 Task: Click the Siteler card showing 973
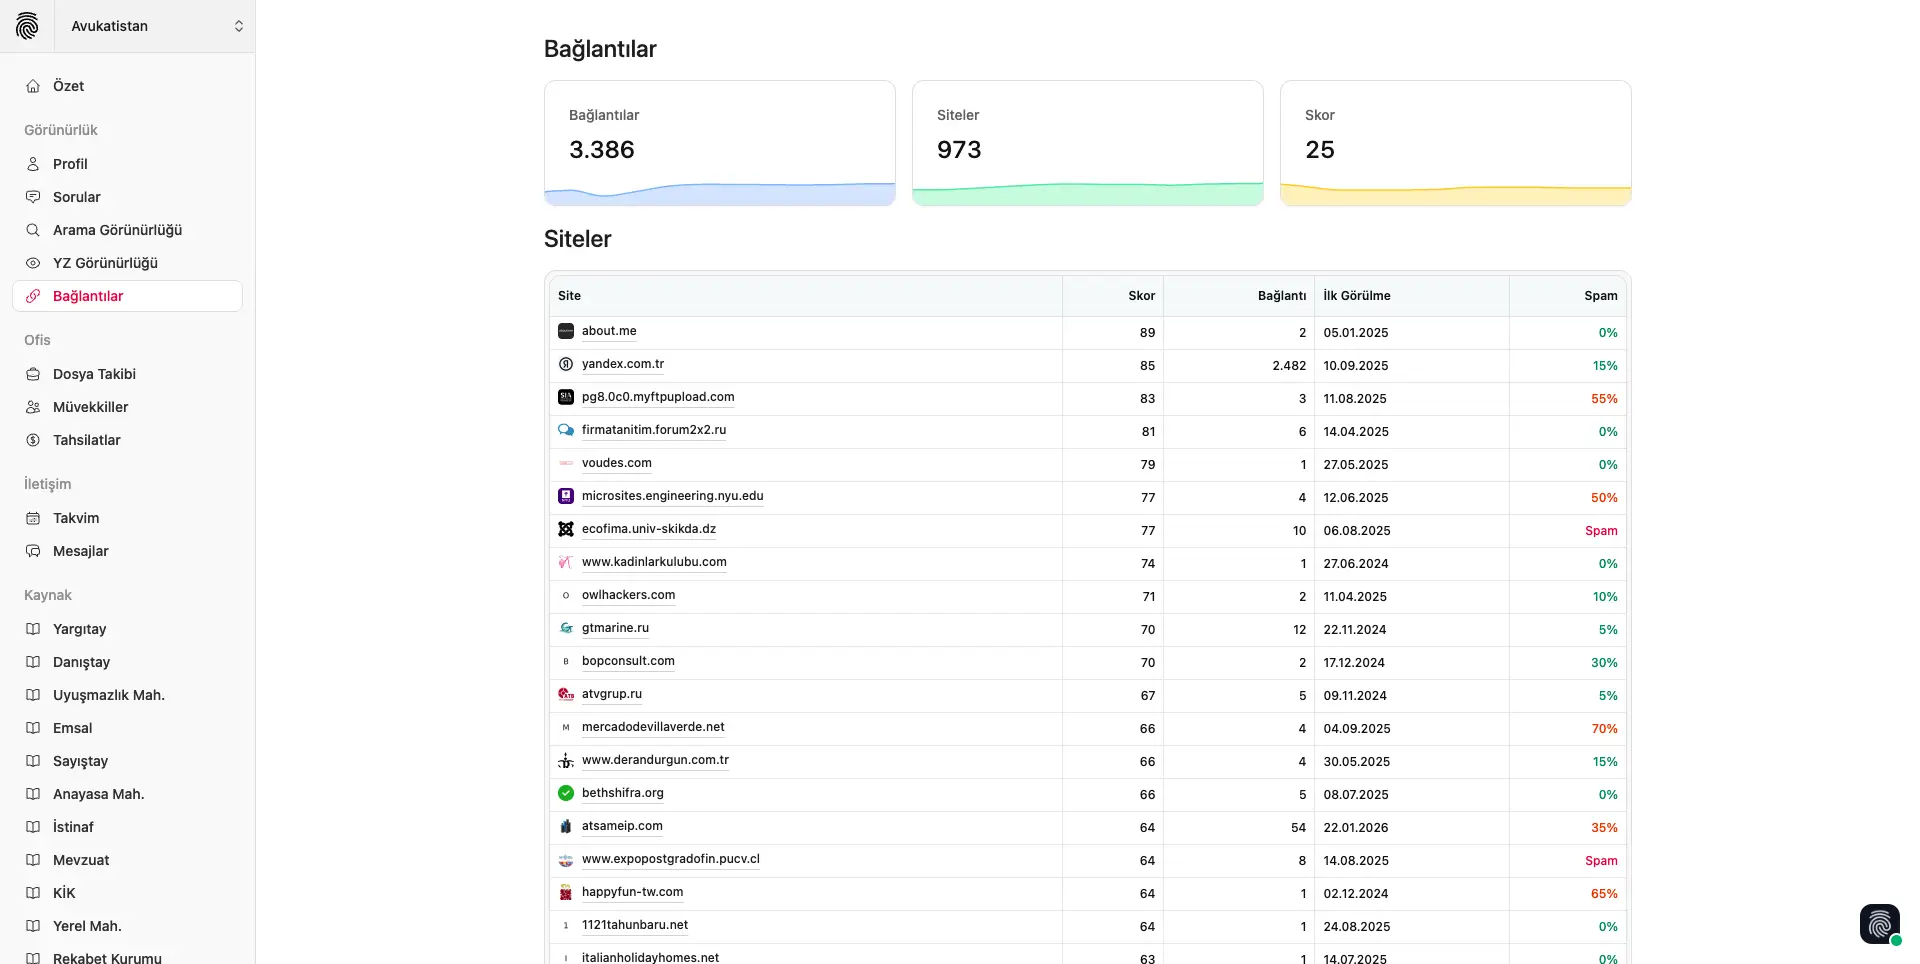tap(1087, 140)
